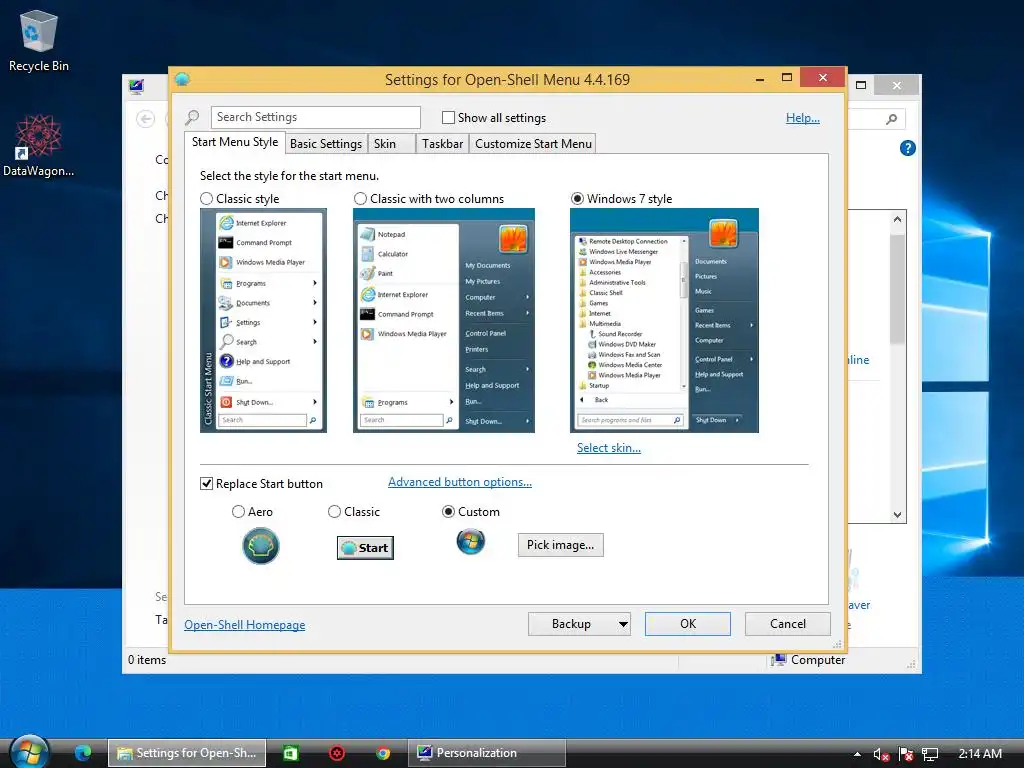Click the Computer icon in the status bar
The height and width of the screenshot is (768, 1024).
(x=778, y=660)
